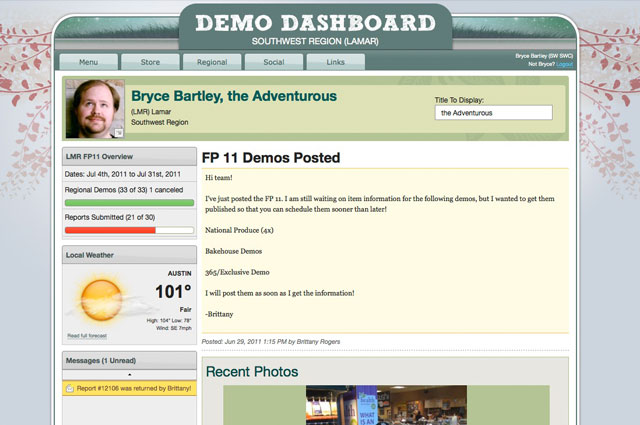Switch to the Regional tab
The width and height of the screenshot is (640, 425).
(x=212, y=62)
